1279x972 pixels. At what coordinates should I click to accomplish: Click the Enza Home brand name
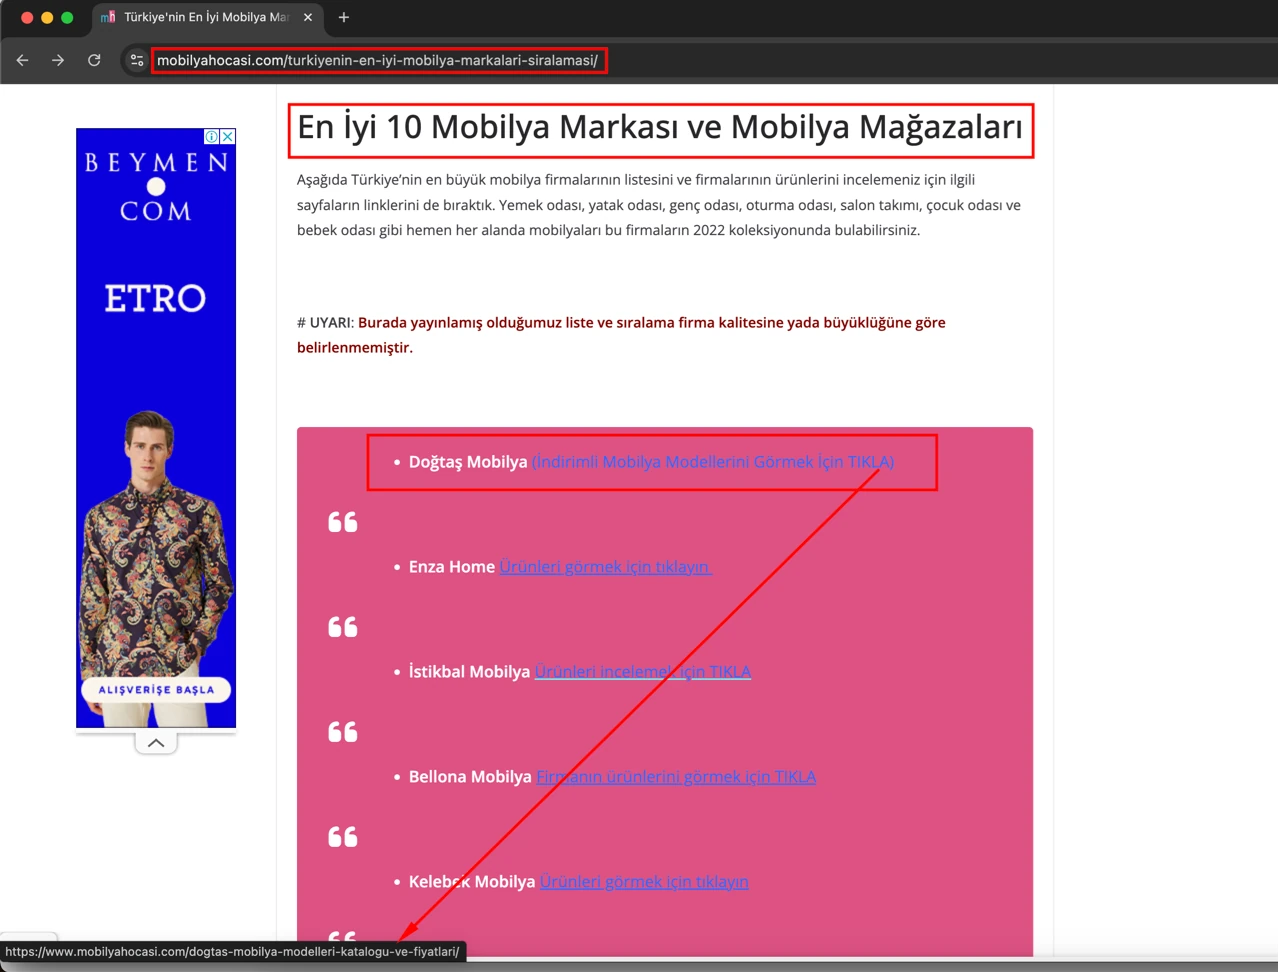[x=451, y=566]
